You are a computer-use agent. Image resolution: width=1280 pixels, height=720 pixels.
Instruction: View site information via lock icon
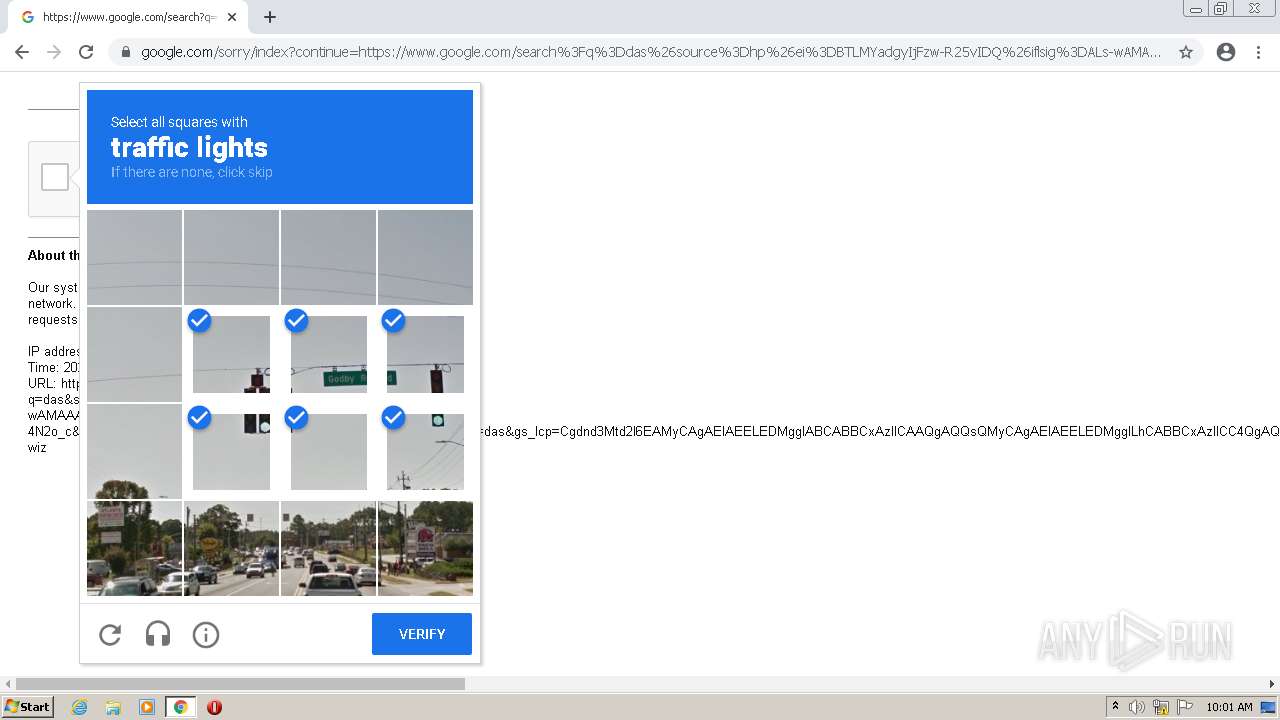coord(126,52)
